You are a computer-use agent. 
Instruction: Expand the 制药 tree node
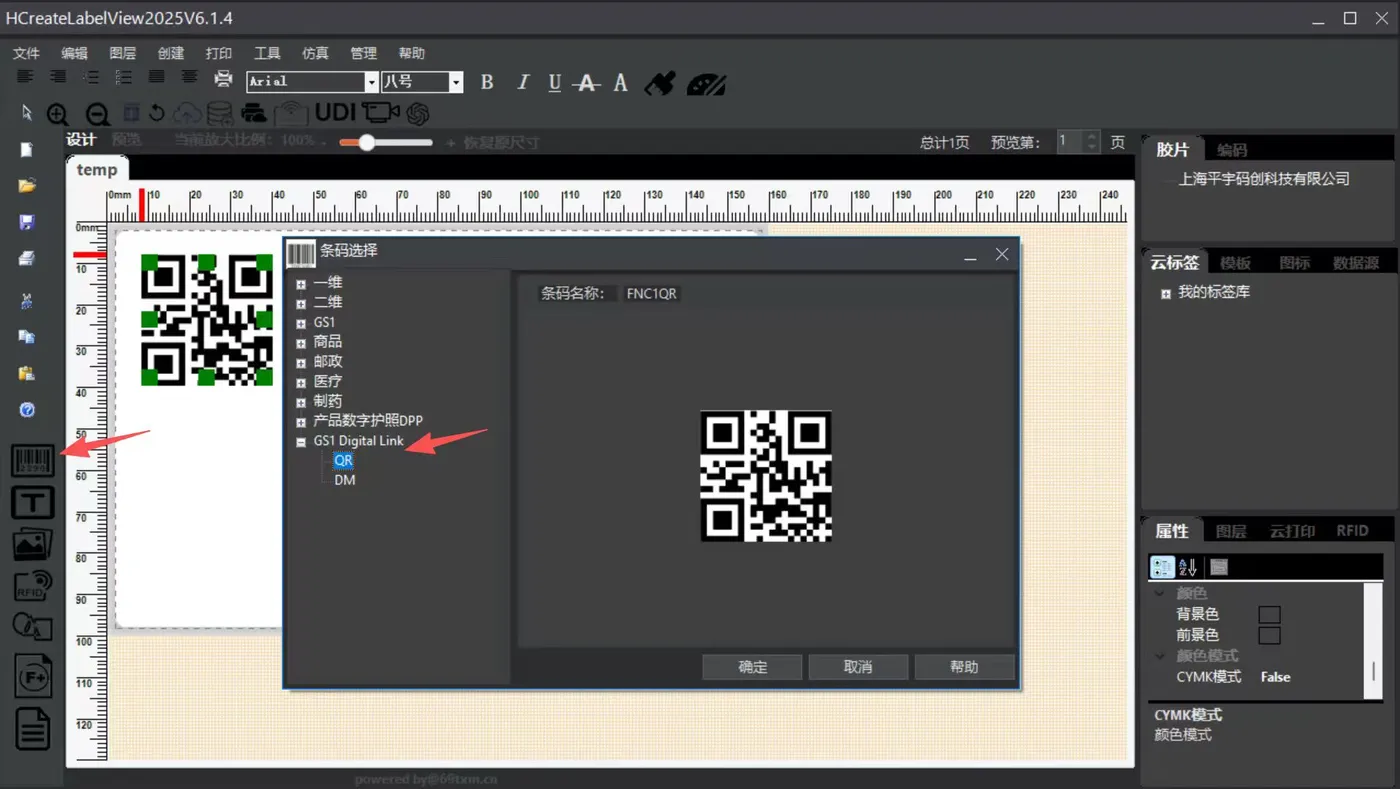pyautogui.click(x=301, y=402)
